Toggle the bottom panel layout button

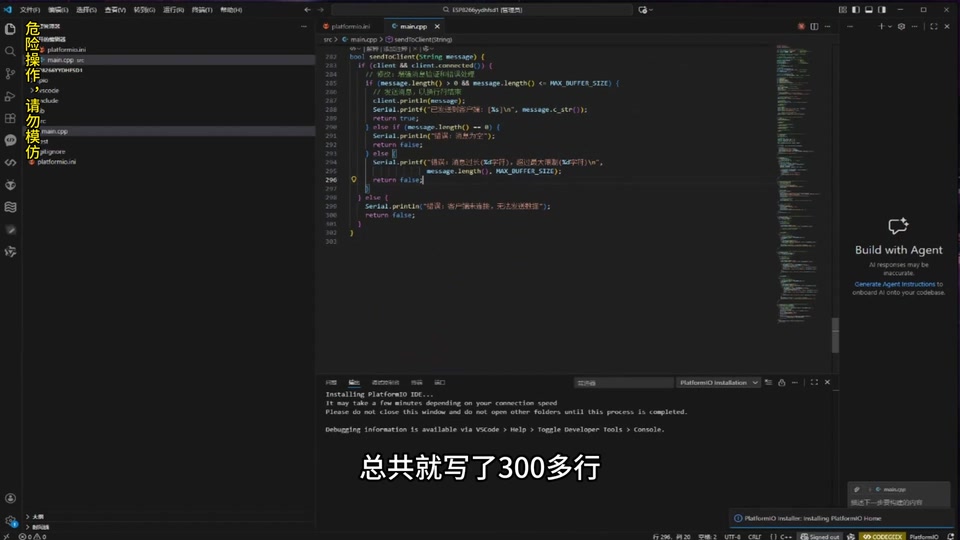869,10
